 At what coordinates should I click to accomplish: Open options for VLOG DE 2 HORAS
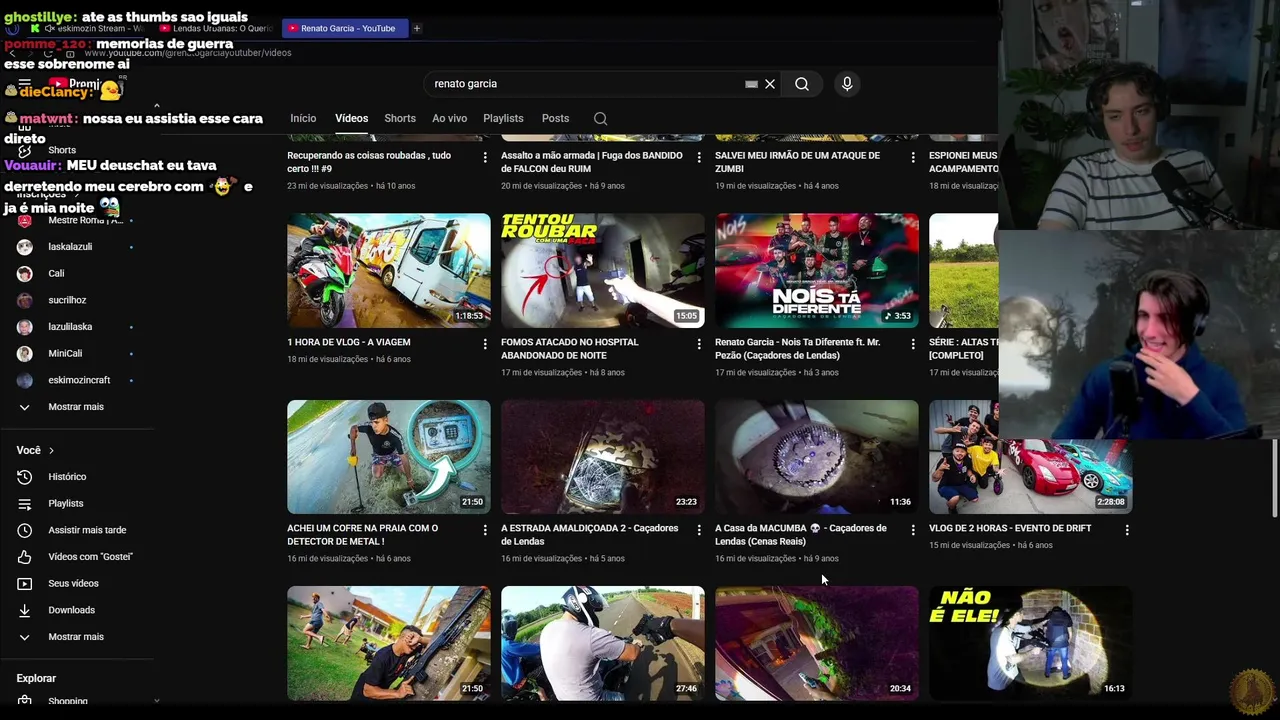click(x=1127, y=530)
